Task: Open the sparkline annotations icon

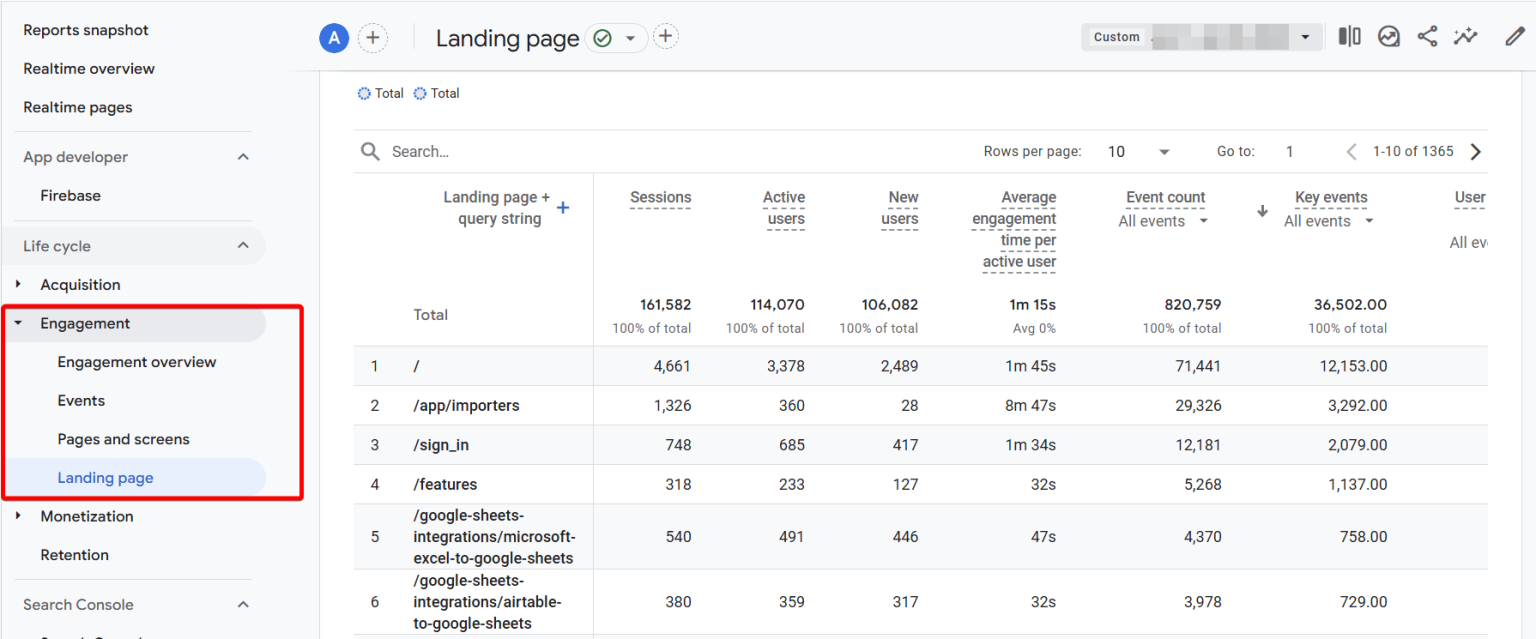Action: (1466, 37)
